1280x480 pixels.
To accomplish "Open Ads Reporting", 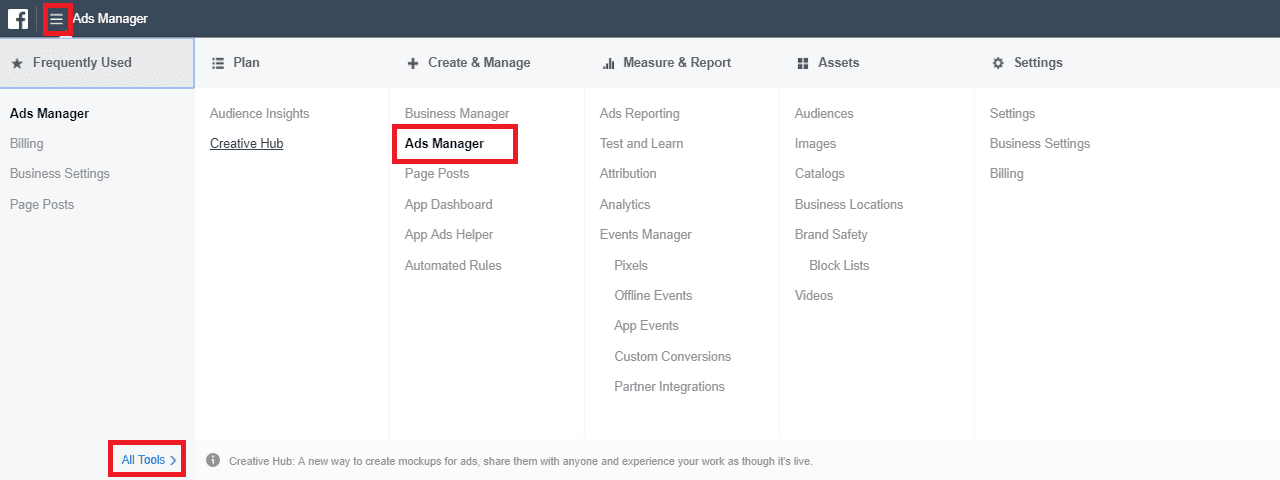I will (640, 113).
